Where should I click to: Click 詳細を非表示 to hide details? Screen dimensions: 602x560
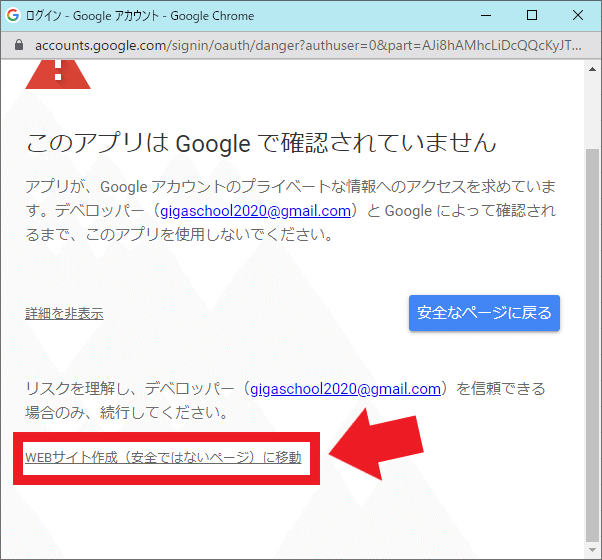64,313
